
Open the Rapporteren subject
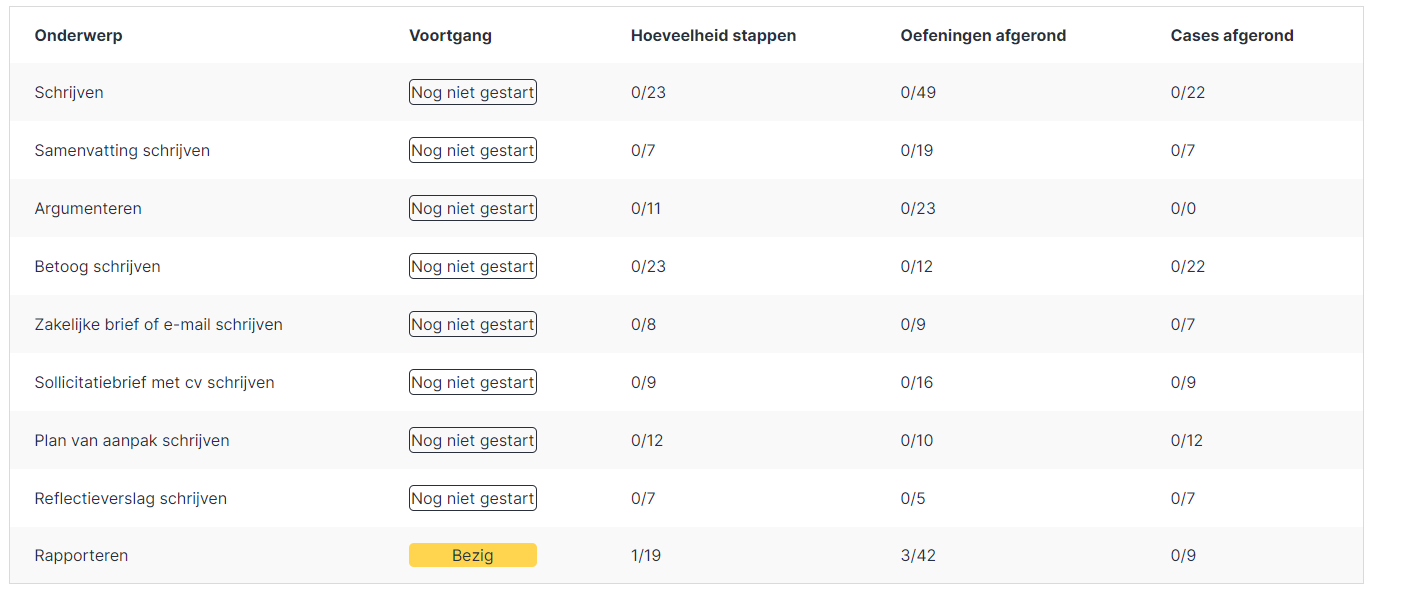point(81,556)
